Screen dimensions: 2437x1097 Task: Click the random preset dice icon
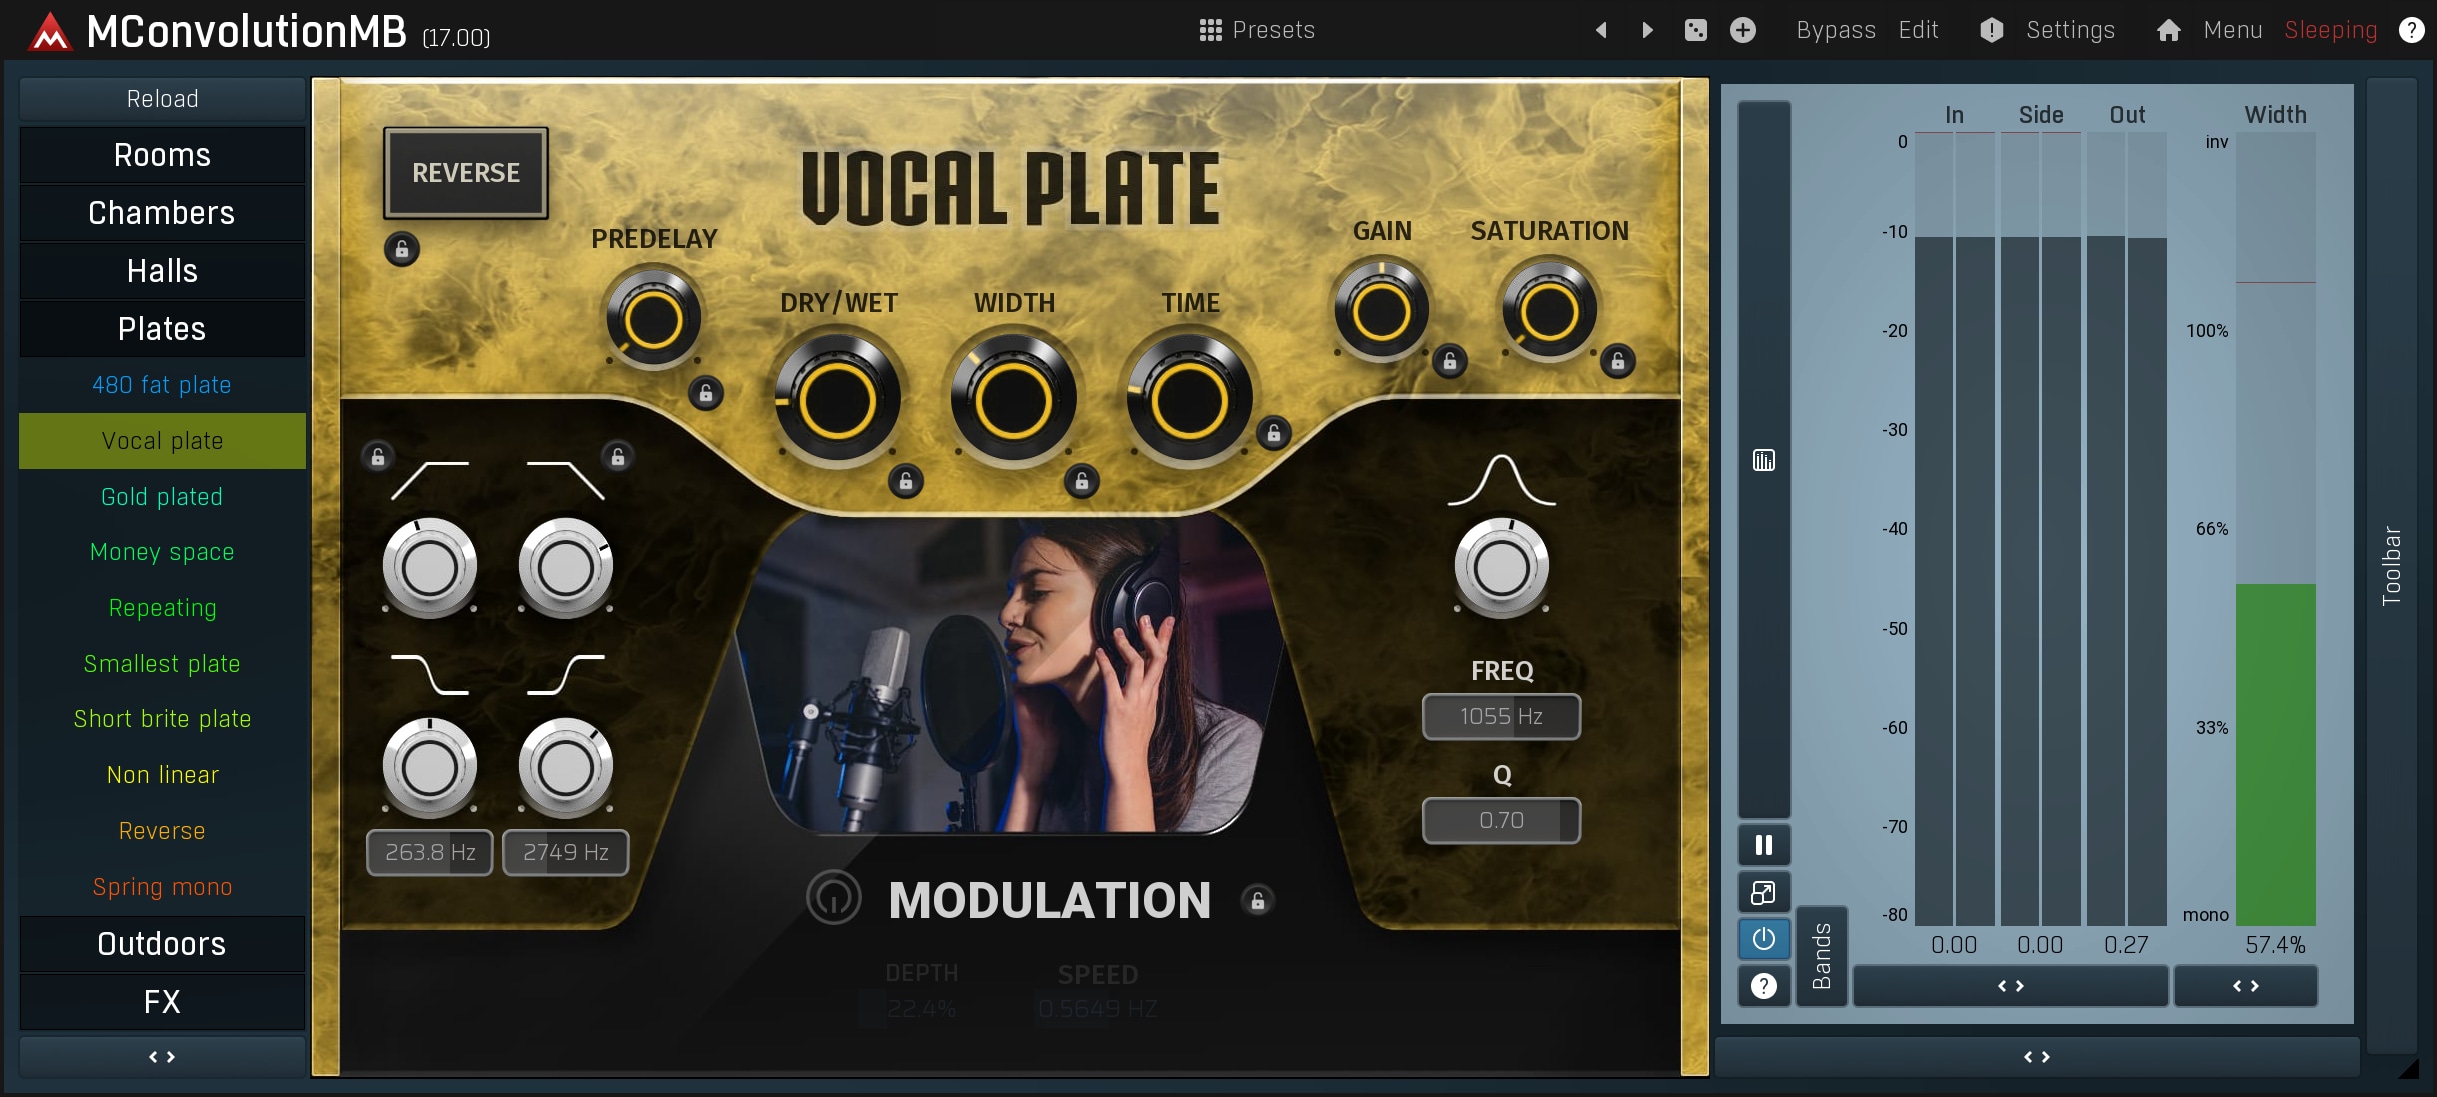[1696, 30]
